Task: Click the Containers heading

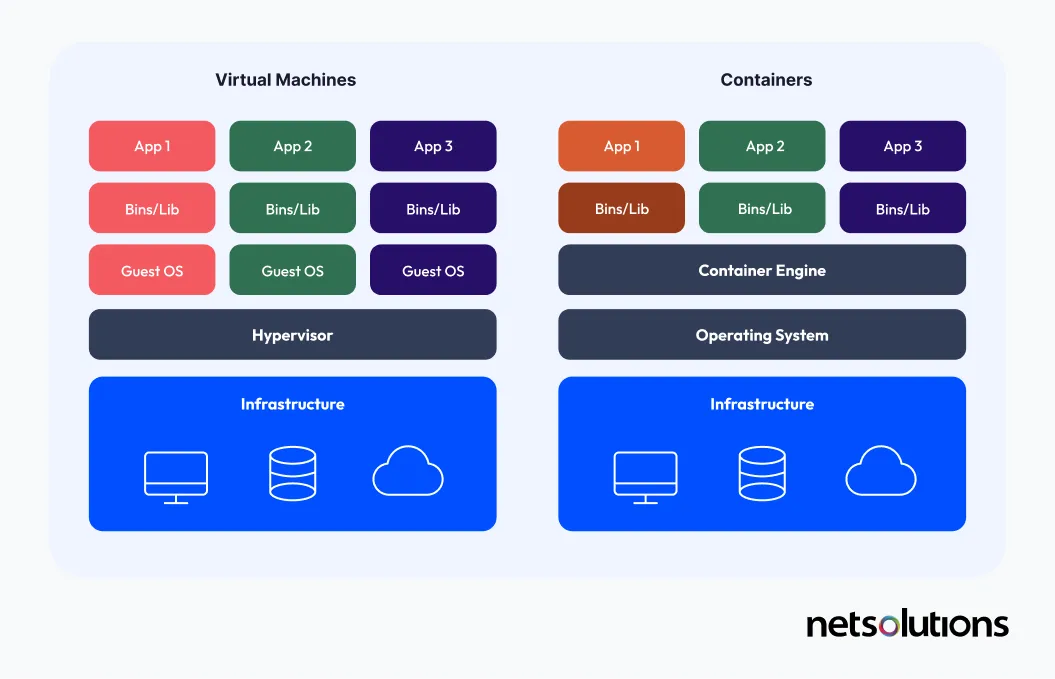Action: click(x=766, y=79)
